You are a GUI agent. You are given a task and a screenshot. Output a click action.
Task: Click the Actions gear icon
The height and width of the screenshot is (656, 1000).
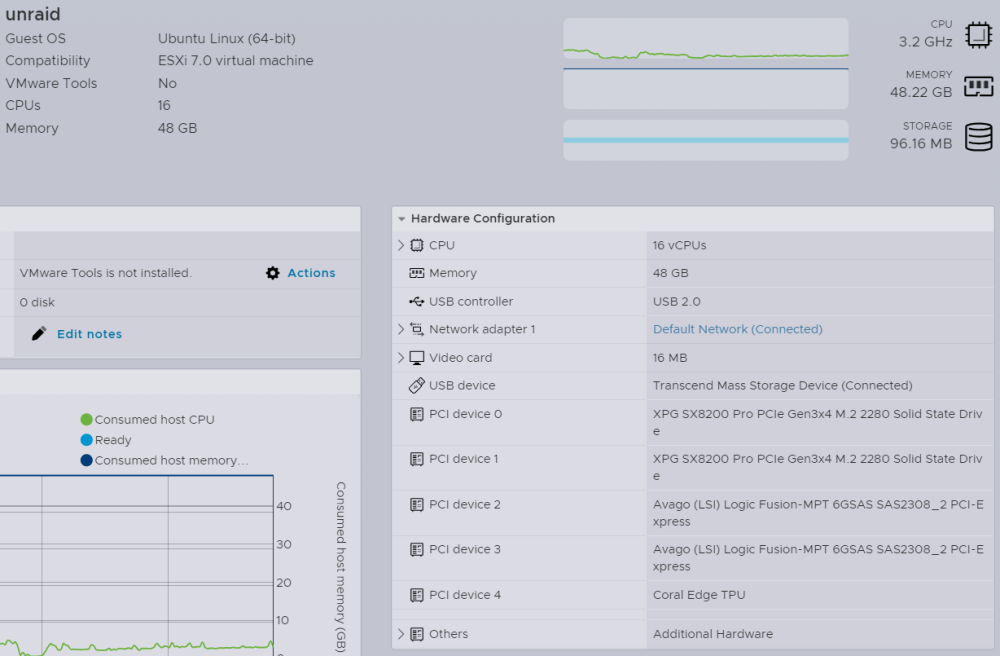point(273,273)
